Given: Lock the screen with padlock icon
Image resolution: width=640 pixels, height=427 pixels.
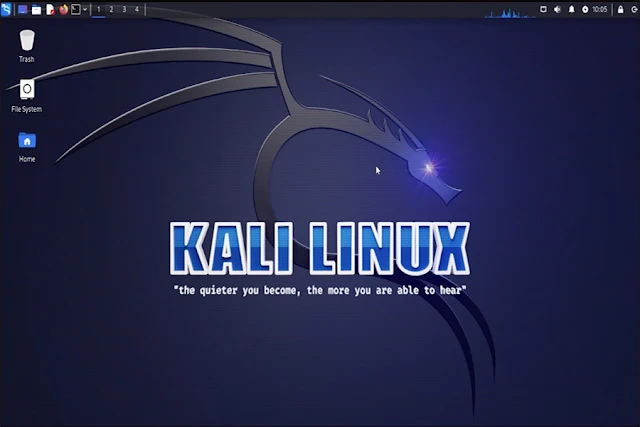Looking at the screenshot, I should point(620,9).
